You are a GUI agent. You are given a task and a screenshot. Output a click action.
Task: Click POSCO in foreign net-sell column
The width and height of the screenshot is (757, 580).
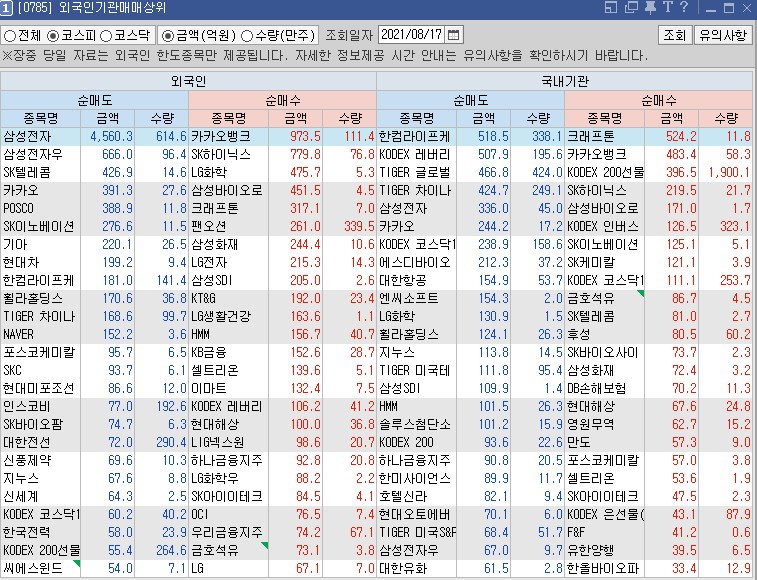[18, 209]
